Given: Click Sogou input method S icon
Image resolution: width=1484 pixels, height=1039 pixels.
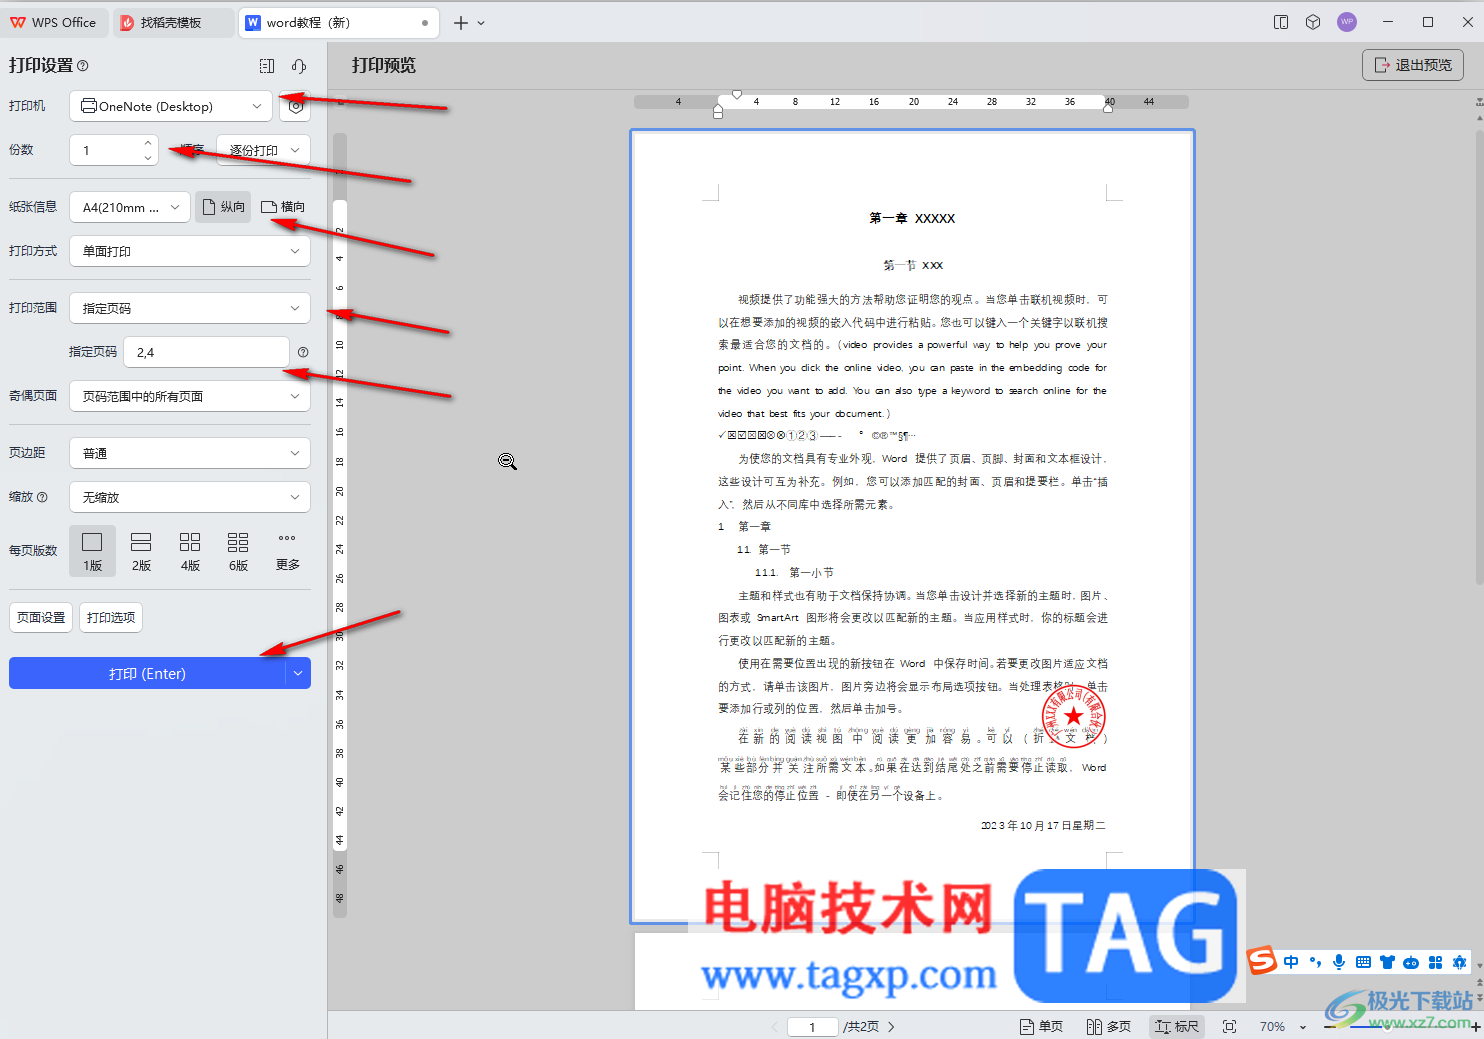Looking at the screenshot, I should point(1262,961).
